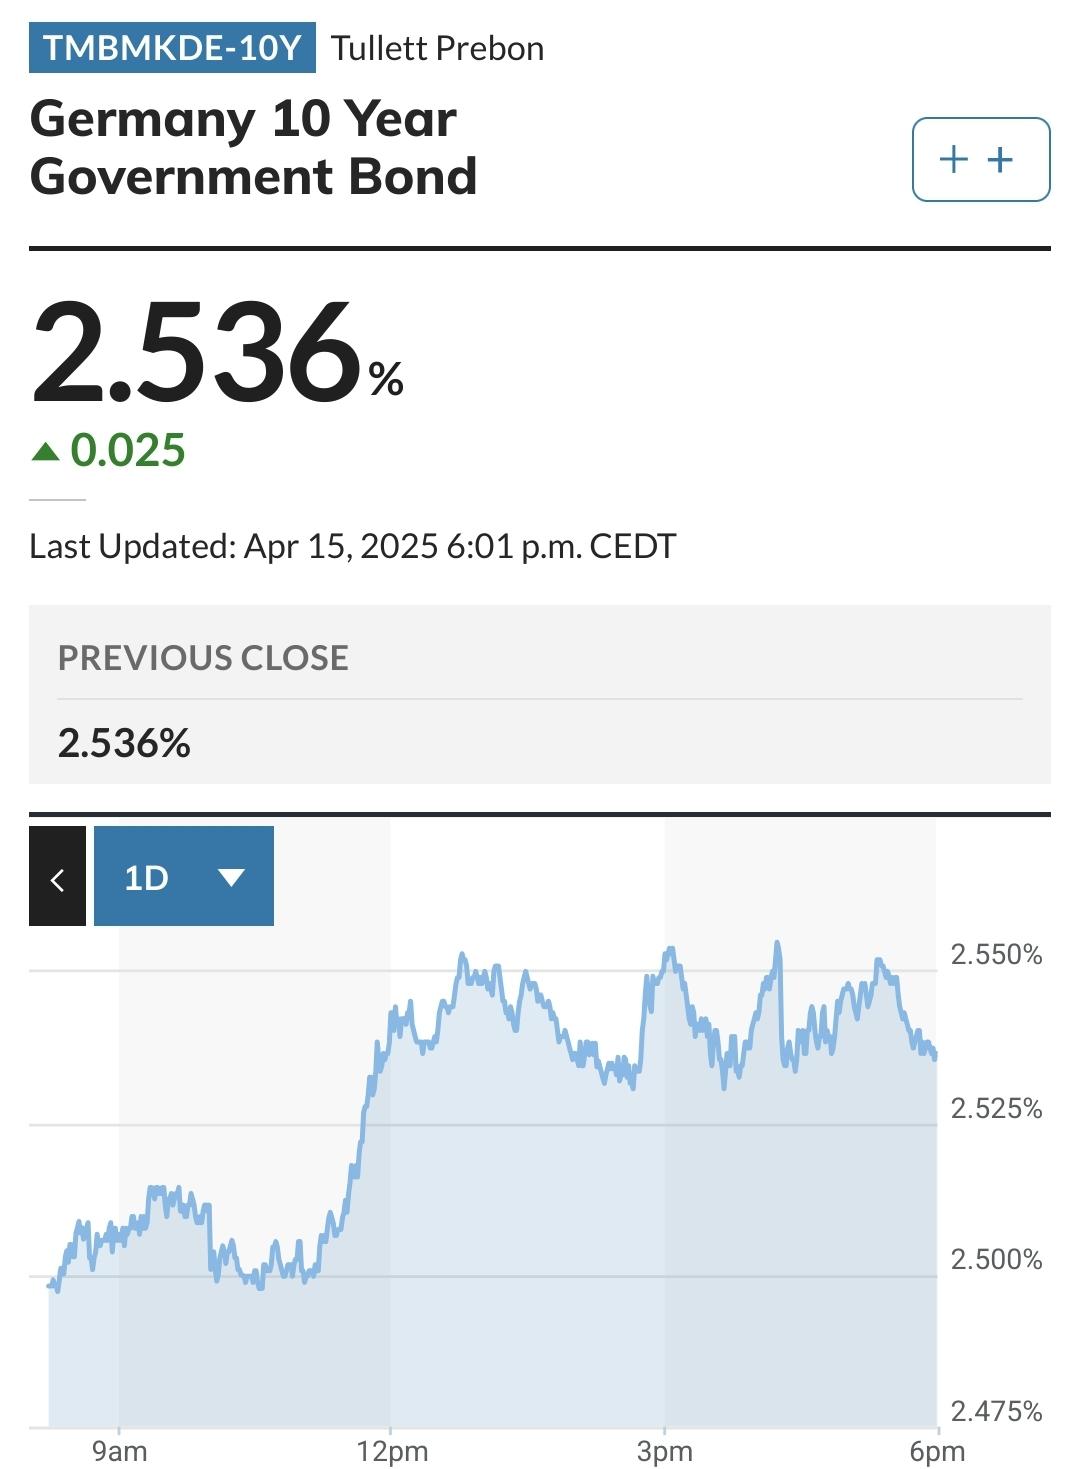Click the 2.550% y-axis label

995,954
